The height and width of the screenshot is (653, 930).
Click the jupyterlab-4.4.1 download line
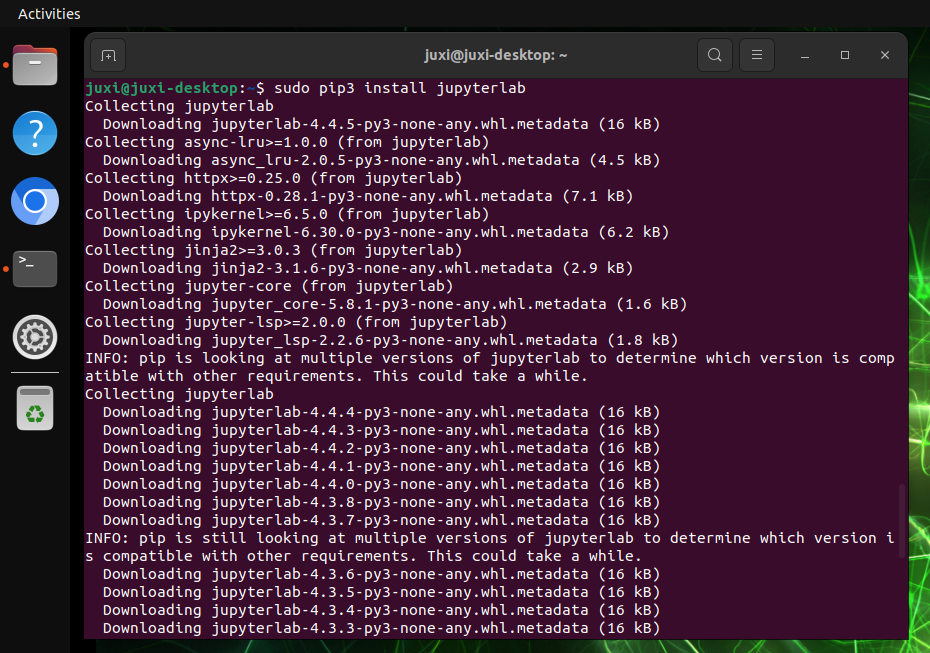[x=381, y=466]
